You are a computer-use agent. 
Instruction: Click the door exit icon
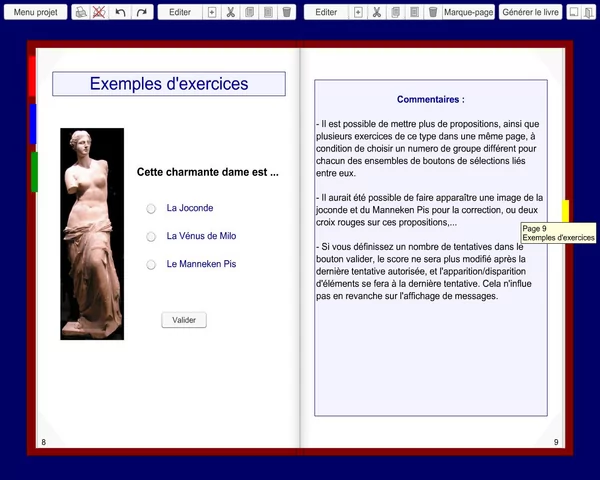point(588,12)
